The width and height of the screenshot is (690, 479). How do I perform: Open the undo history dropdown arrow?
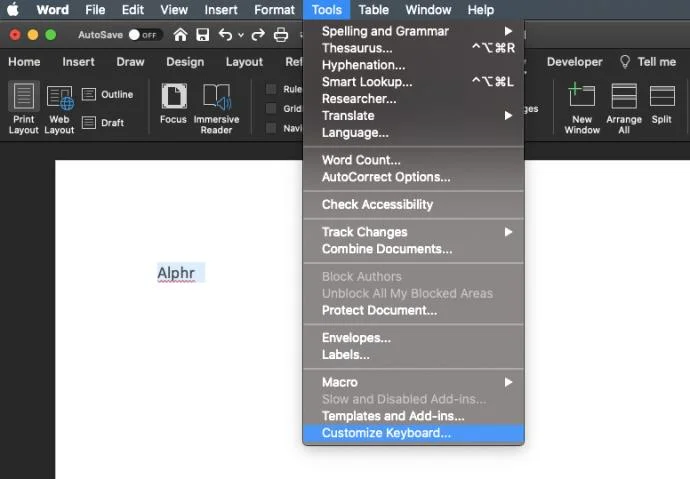tap(241, 35)
